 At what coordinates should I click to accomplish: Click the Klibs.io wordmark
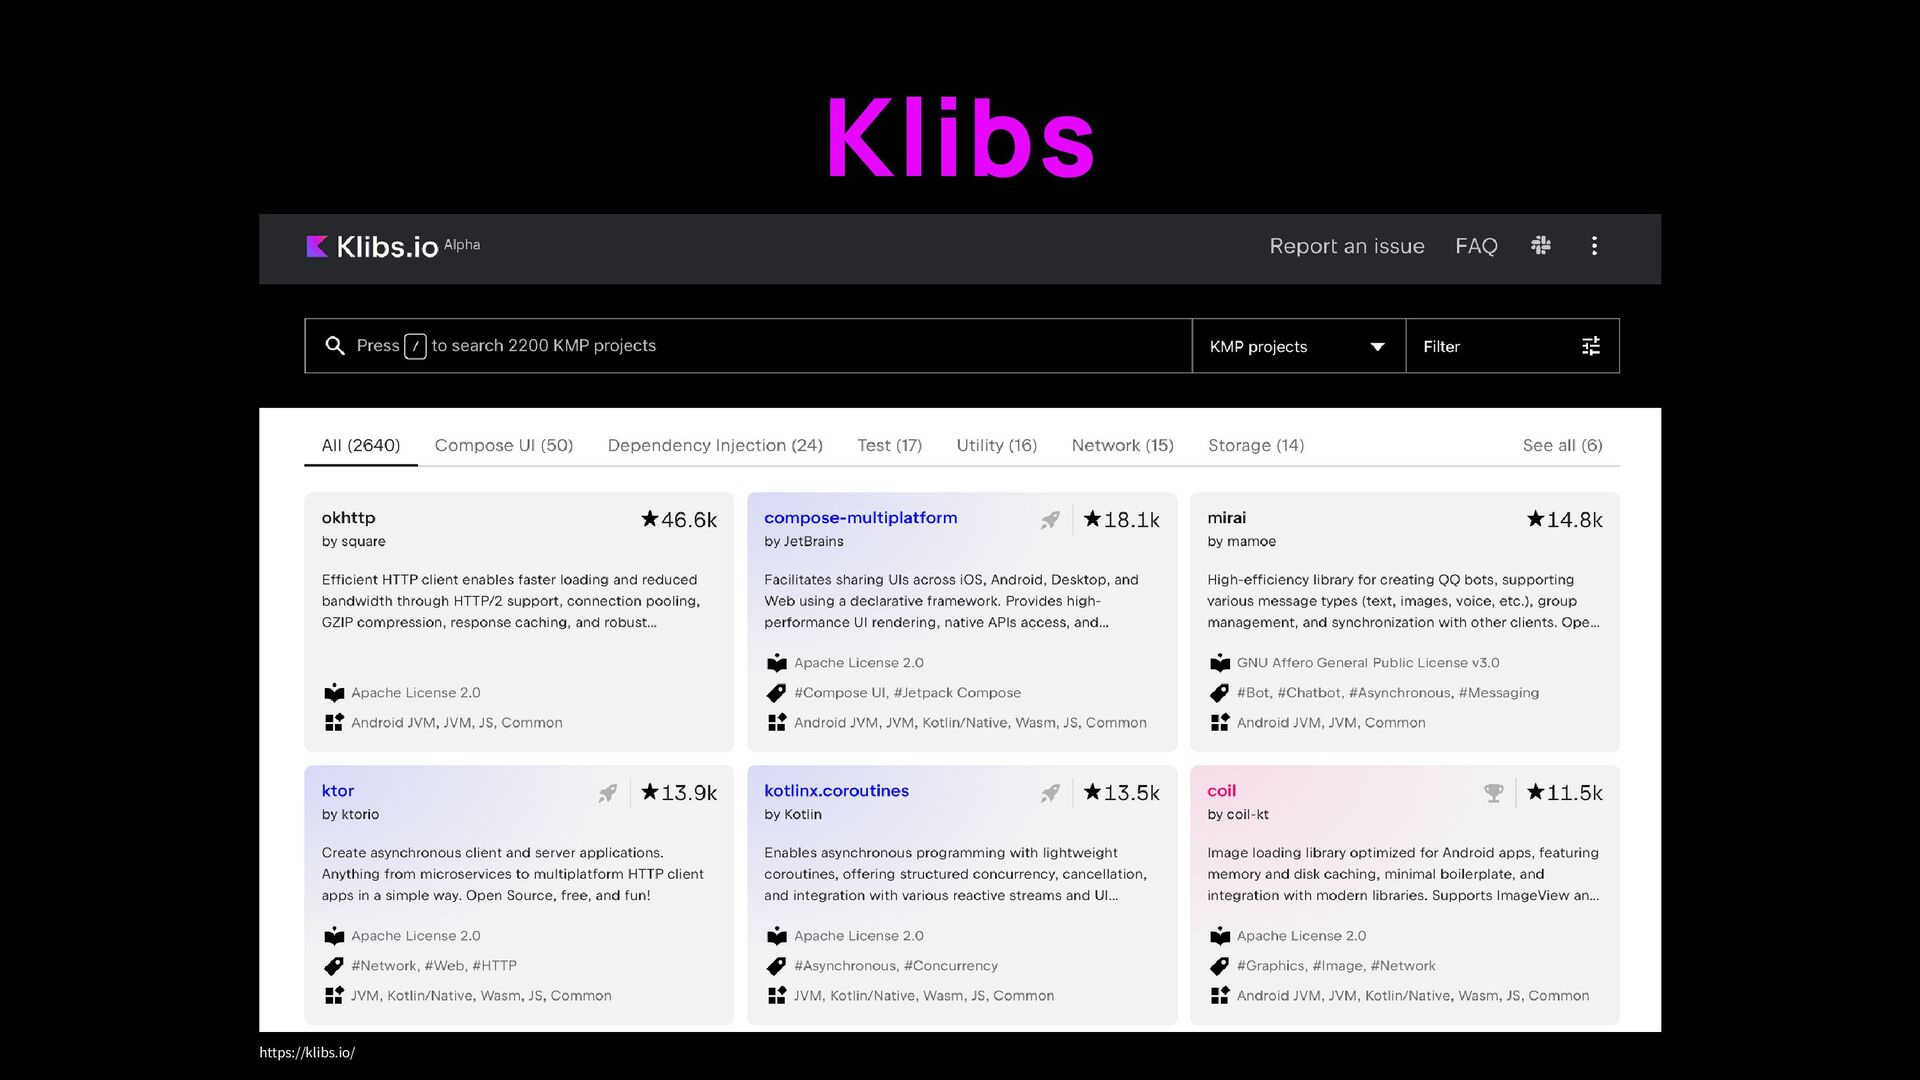click(x=387, y=247)
